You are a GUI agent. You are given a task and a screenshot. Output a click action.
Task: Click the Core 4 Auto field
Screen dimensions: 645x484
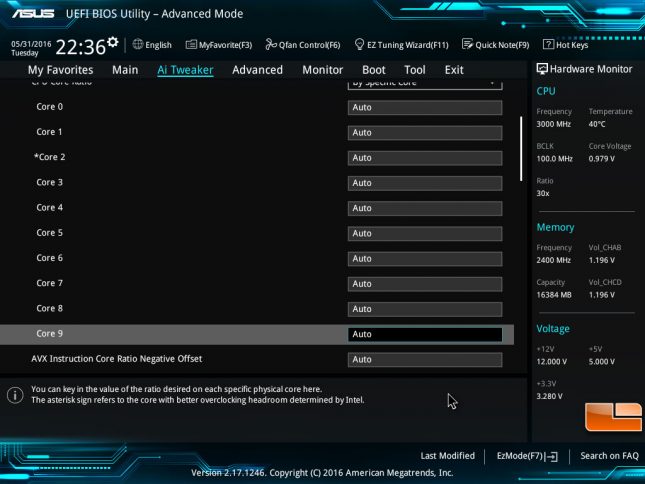[425, 208]
